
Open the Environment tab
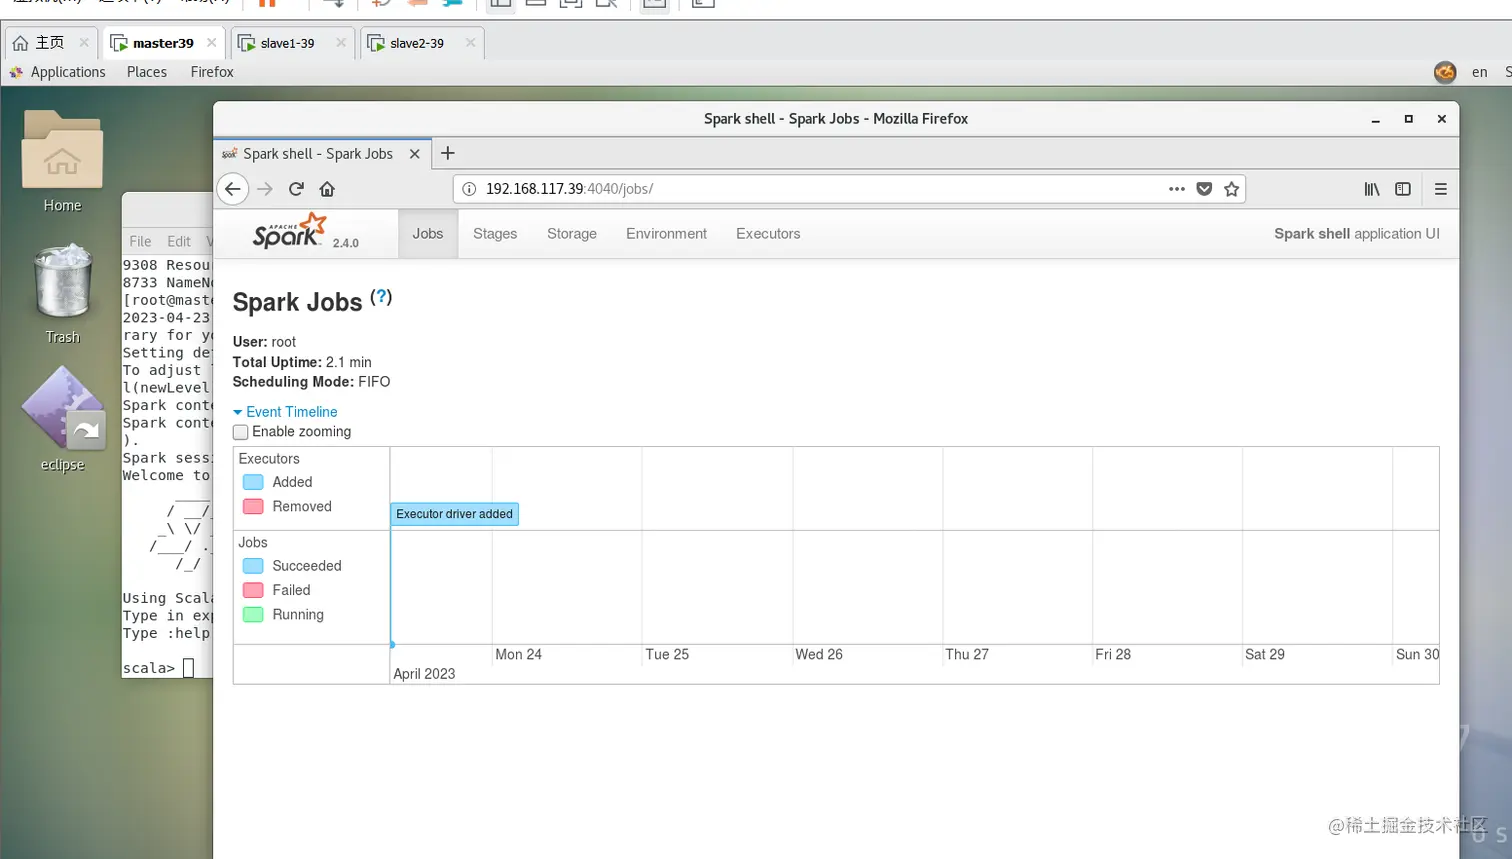click(666, 234)
